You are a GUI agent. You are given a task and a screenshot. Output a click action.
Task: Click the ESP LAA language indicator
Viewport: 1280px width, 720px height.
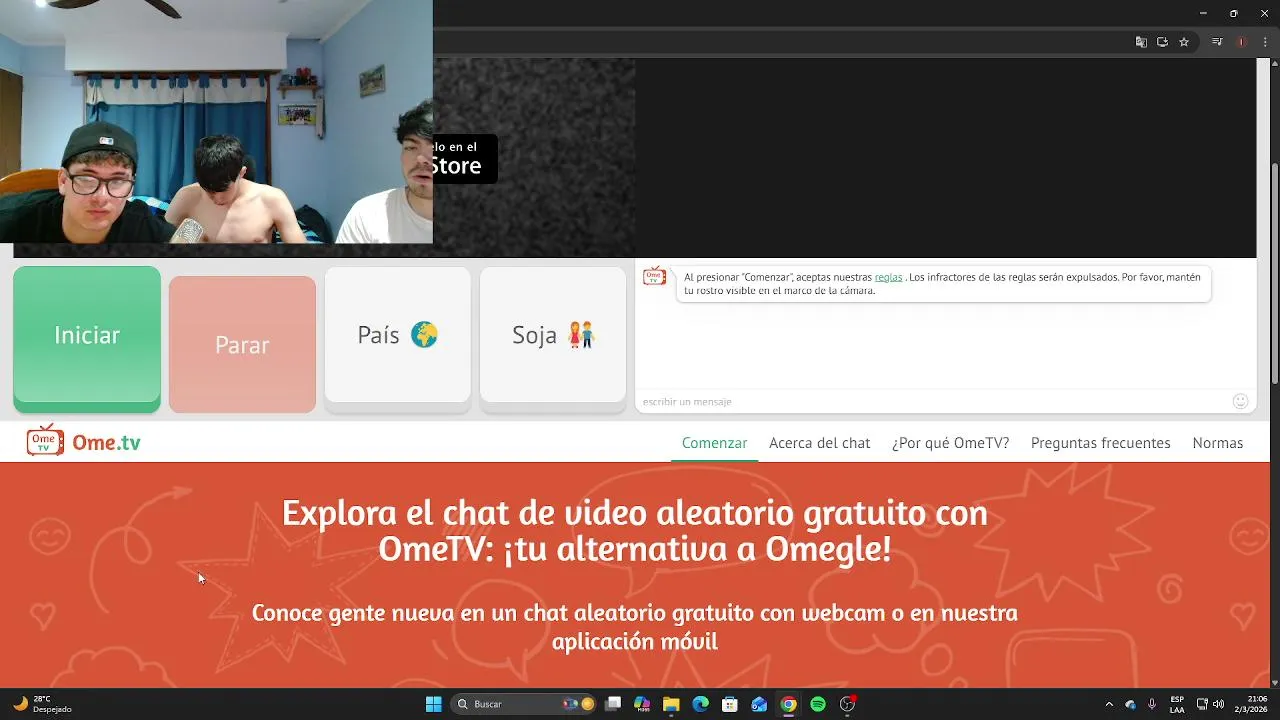[1177, 704]
